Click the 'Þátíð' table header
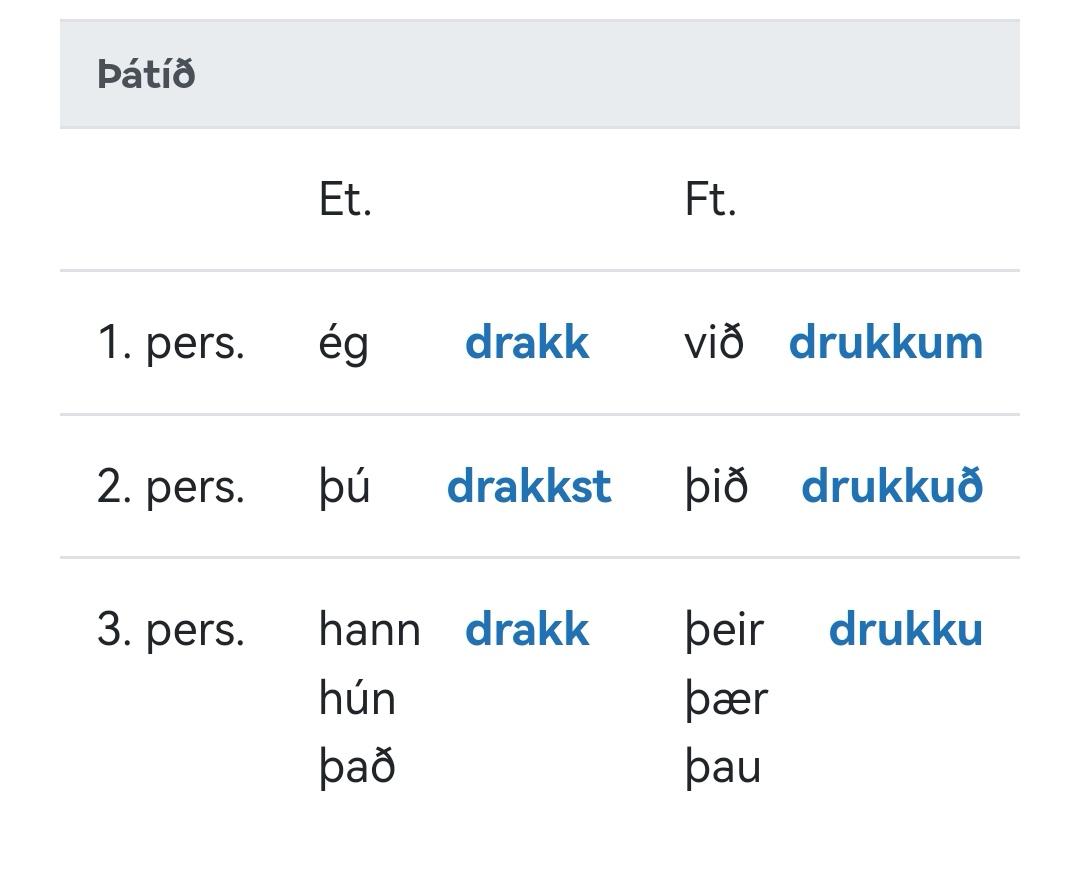Image resolution: width=1080 pixels, height=883 pixels. [x=146, y=75]
